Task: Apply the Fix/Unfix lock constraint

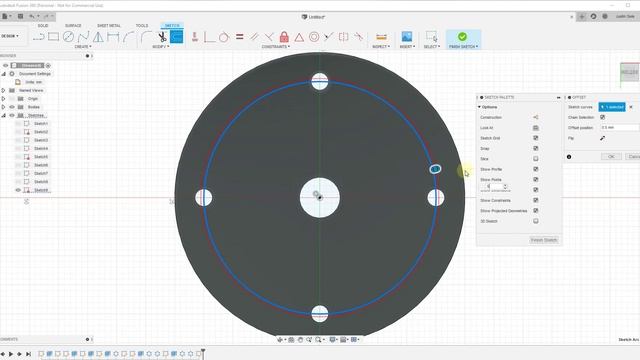Action: click(x=284, y=37)
